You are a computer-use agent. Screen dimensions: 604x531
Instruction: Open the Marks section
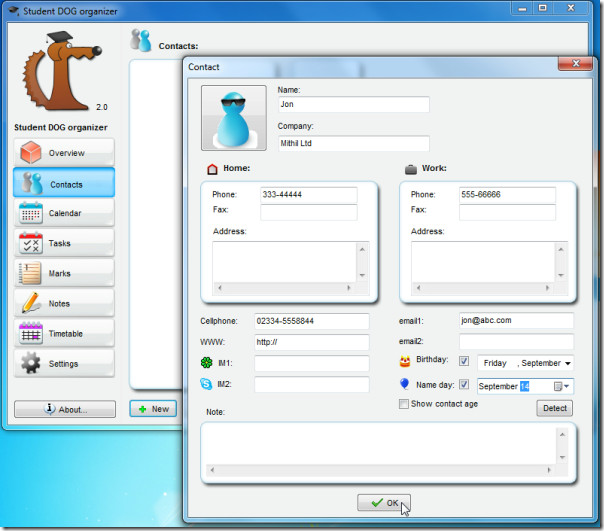point(64,273)
